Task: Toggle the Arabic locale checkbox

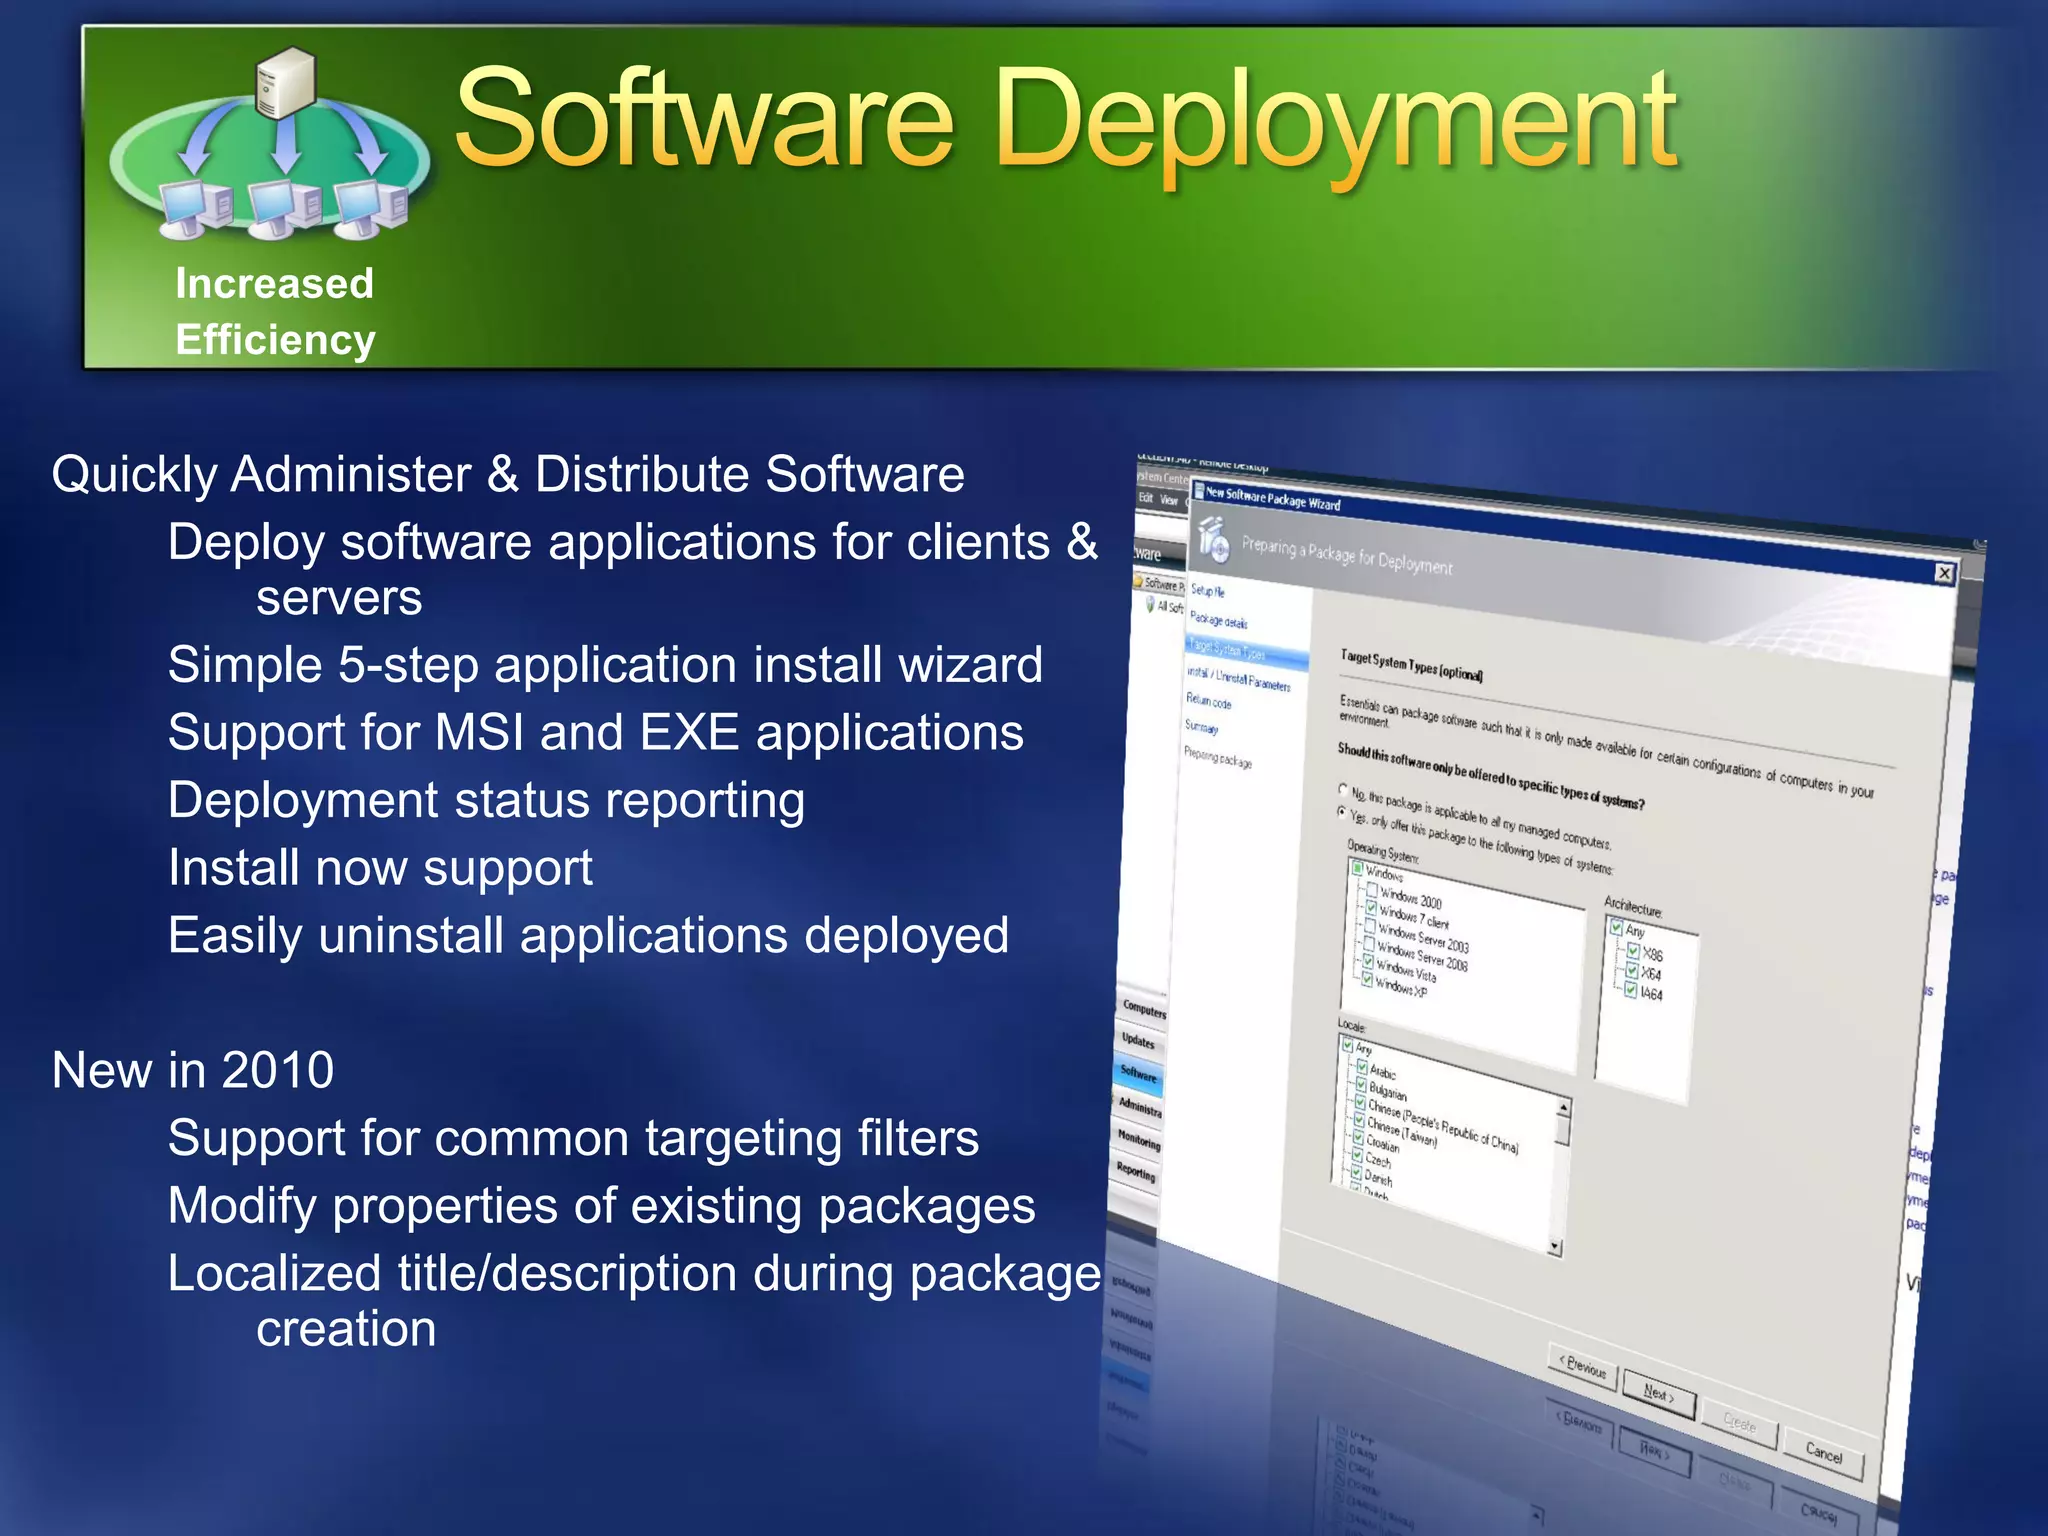Action: 1361,1067
